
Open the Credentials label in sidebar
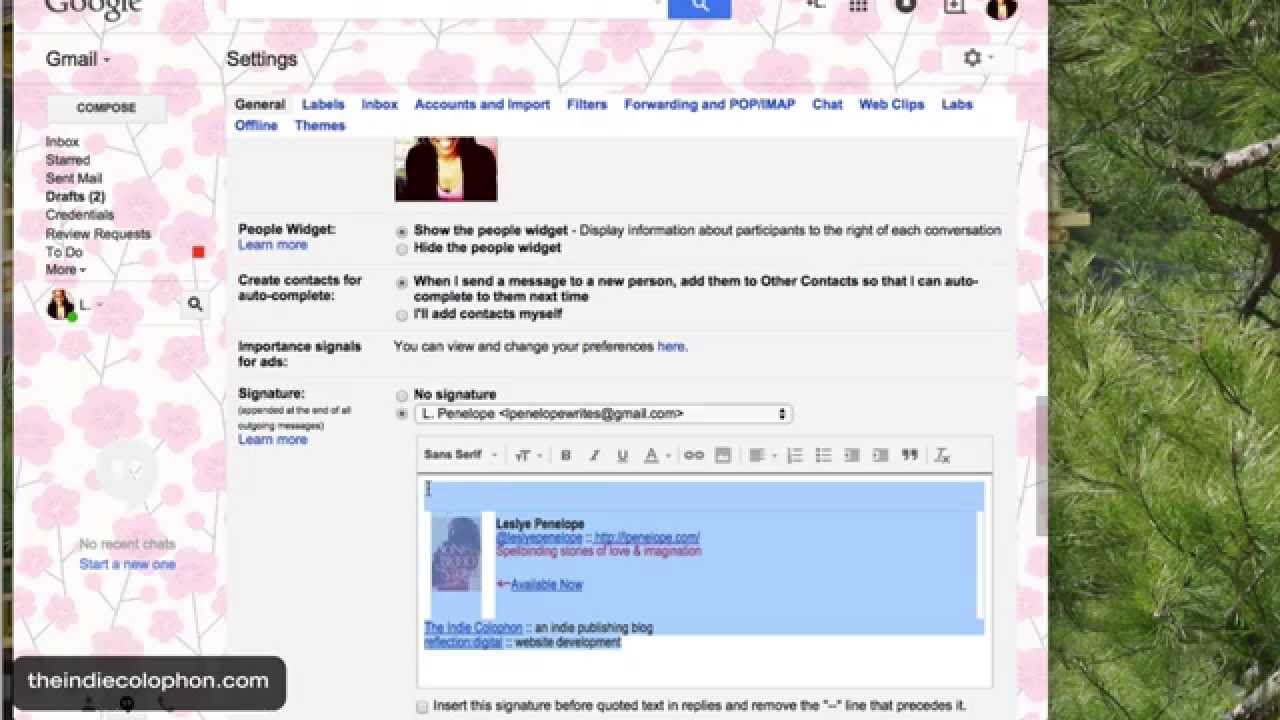click(79, 215)
